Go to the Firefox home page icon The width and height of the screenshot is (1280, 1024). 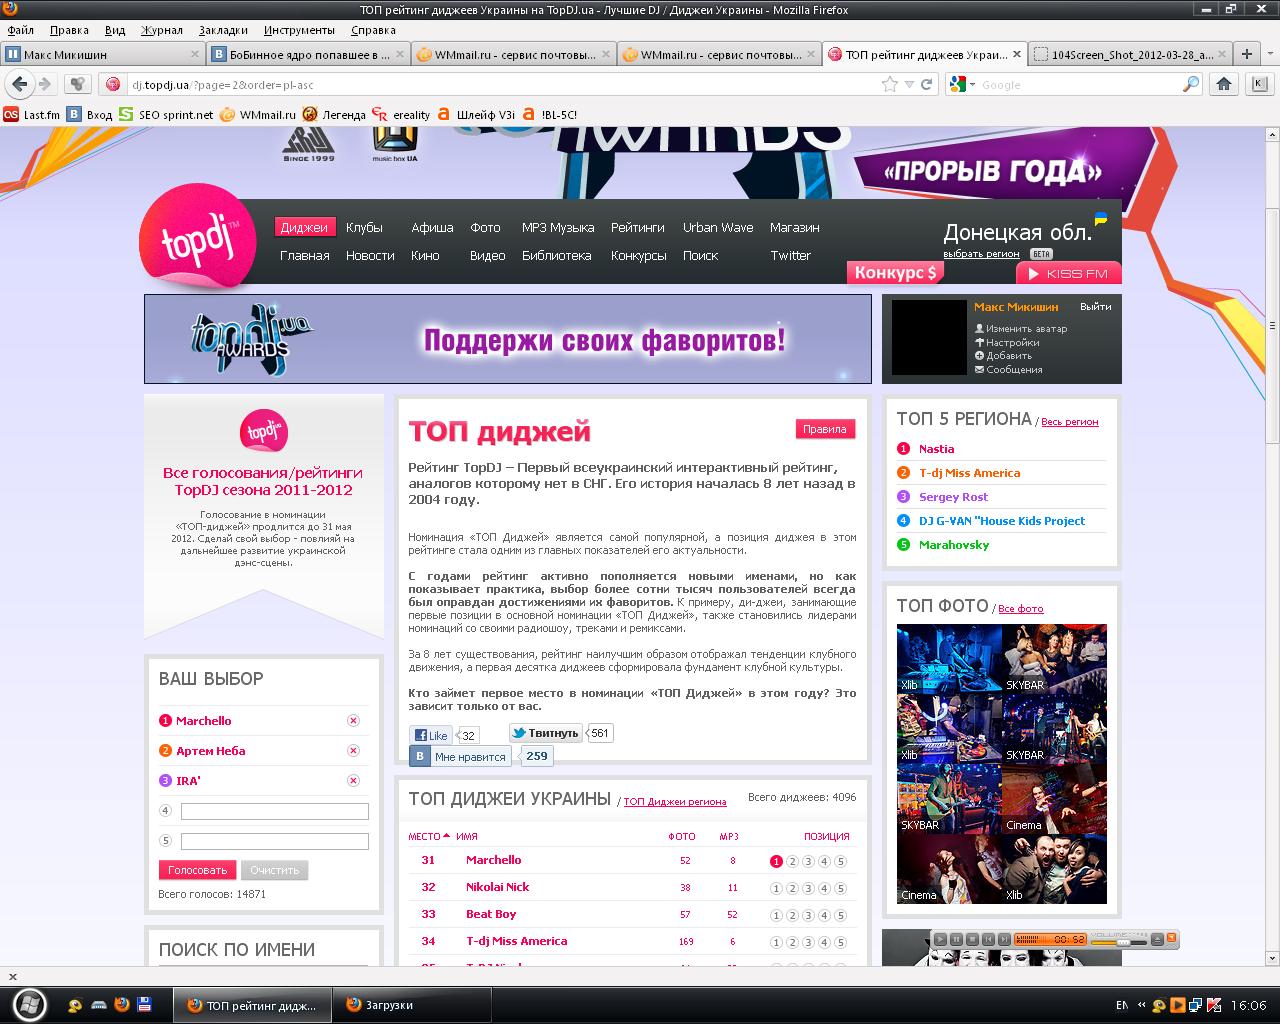click(1223, 85)
